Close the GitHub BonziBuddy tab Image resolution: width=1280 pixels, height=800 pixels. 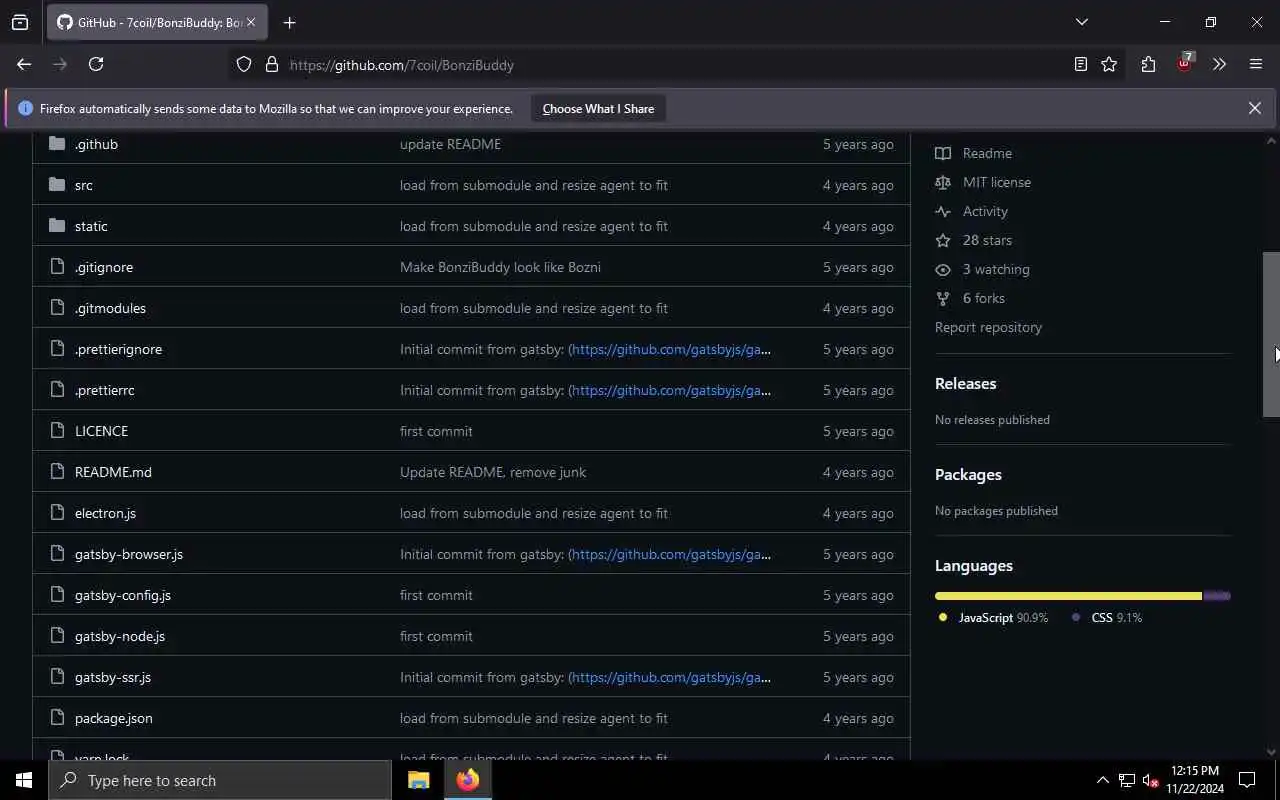click(x=251, y=22)
